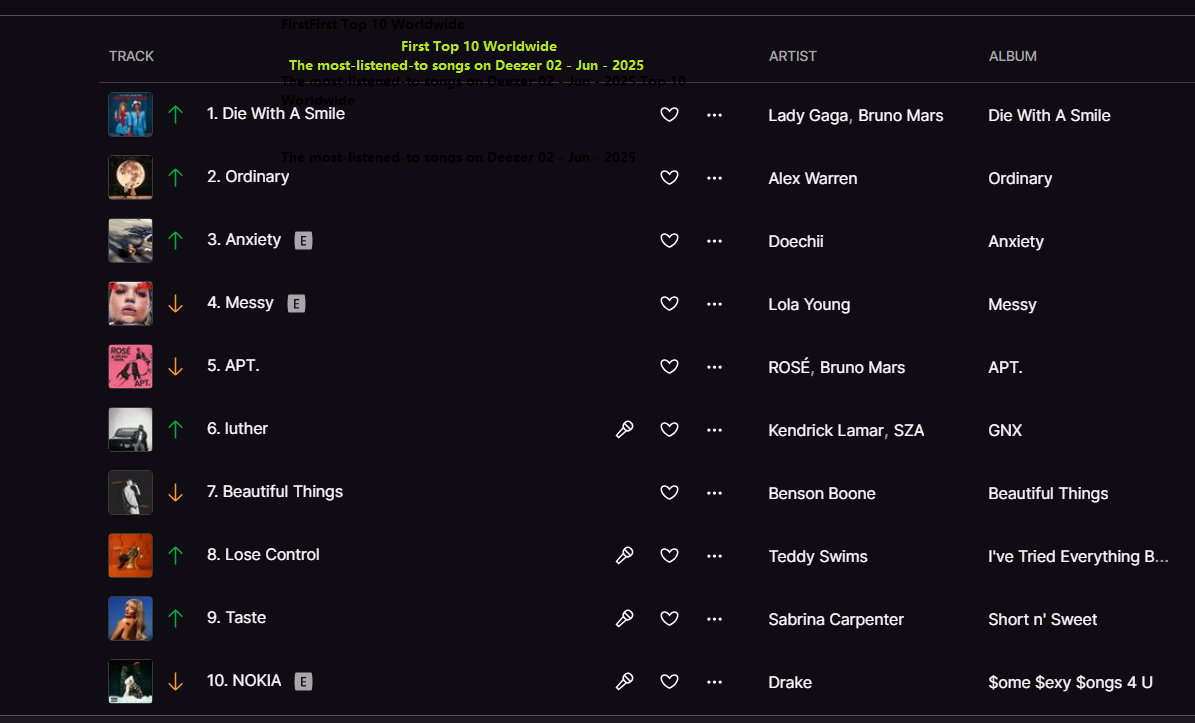Viewport: 1195px width, 723px height.
Task: Like the track Die With A Smile
Action: pos(669,115)
